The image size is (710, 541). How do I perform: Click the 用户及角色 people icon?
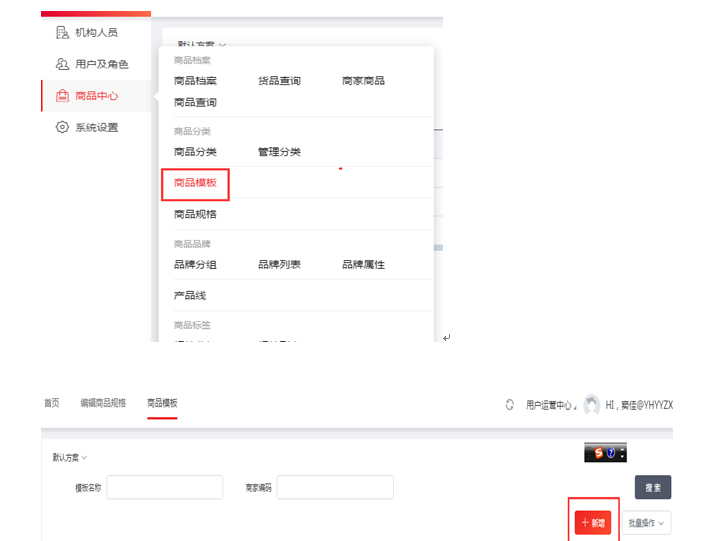point(62,64)
